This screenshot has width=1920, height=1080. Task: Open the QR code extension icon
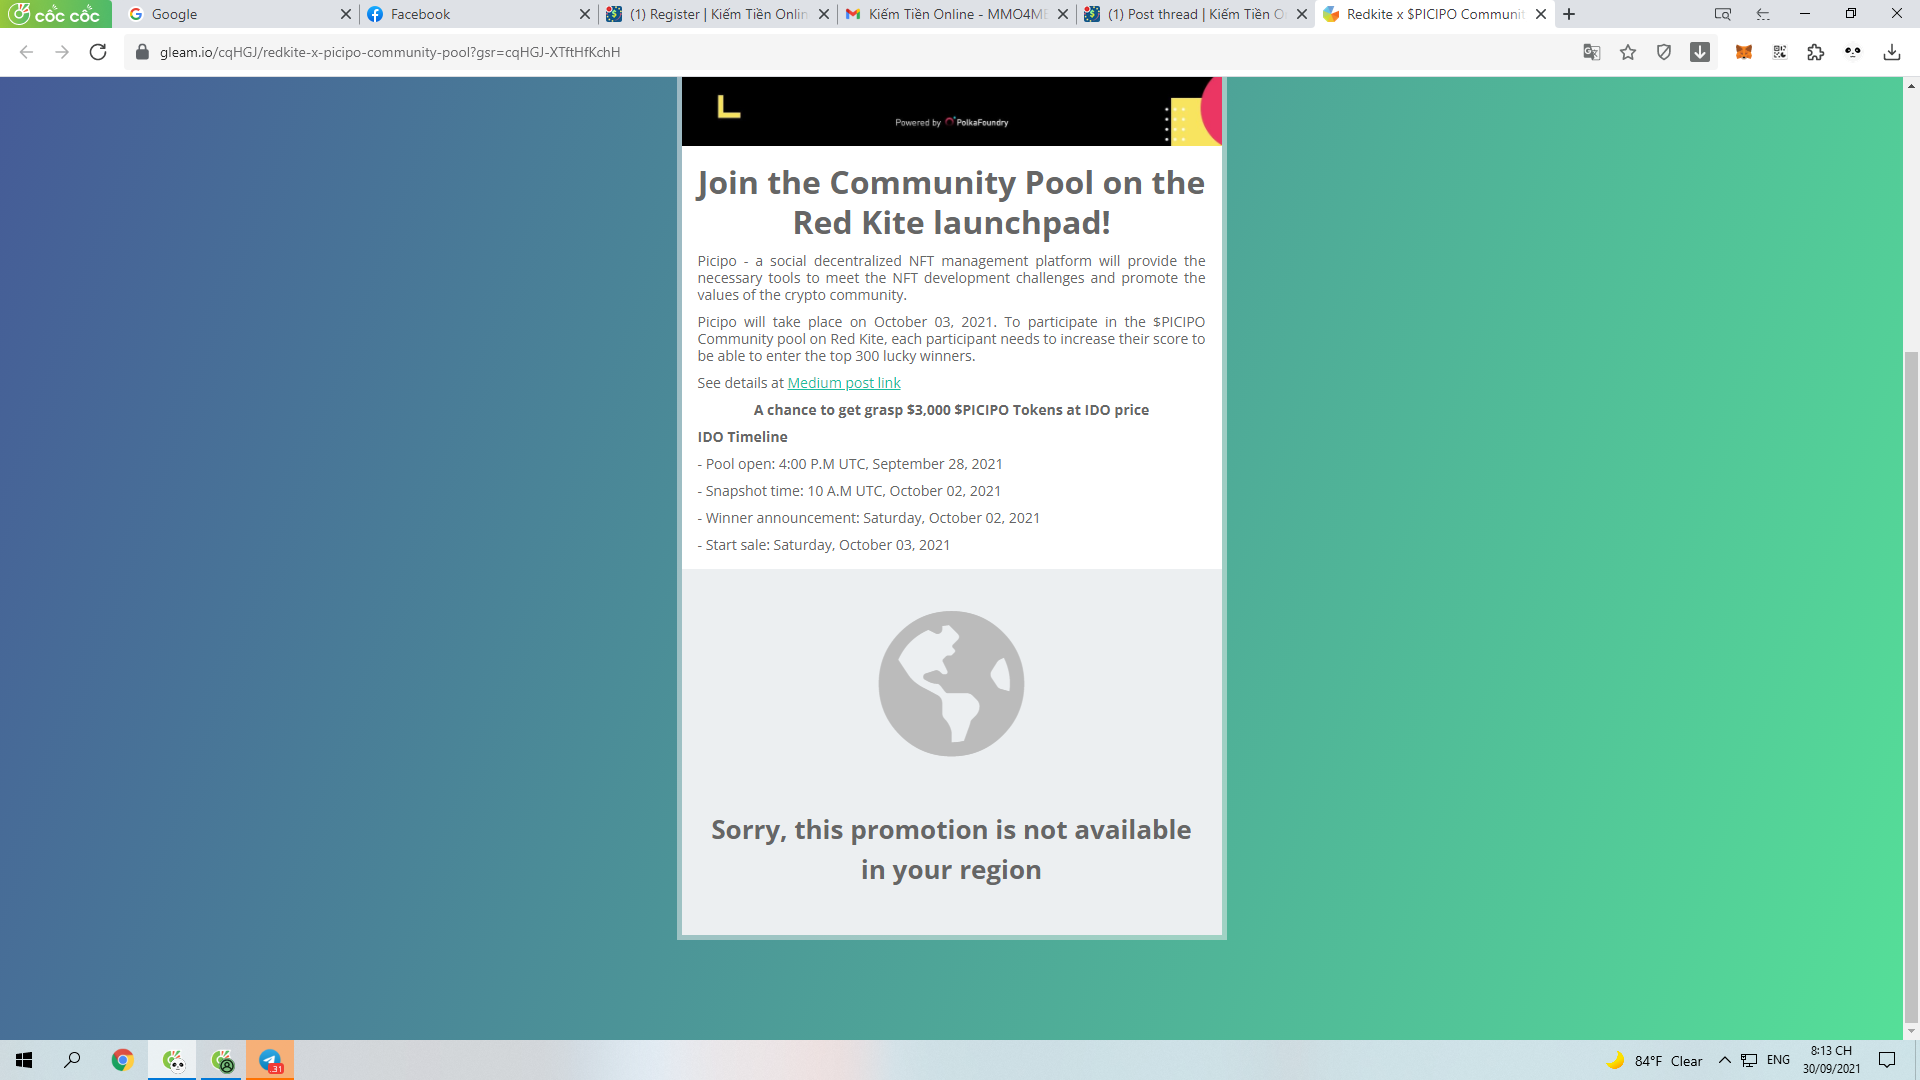click(x=1780, y=52)
